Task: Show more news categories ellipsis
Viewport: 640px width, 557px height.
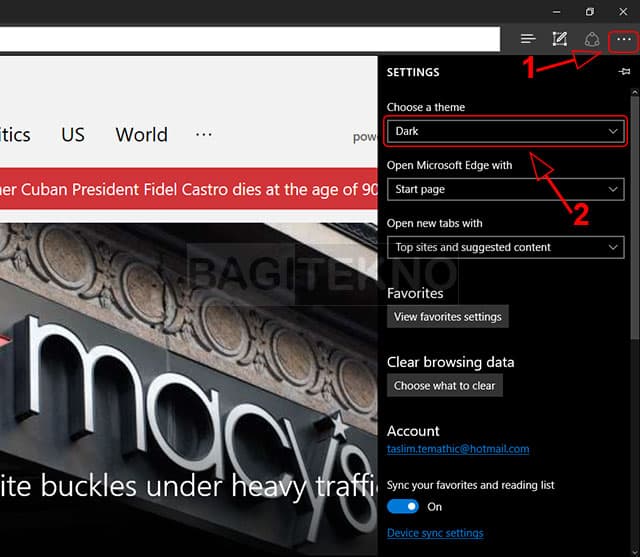Action: click(x=203, y=134)
